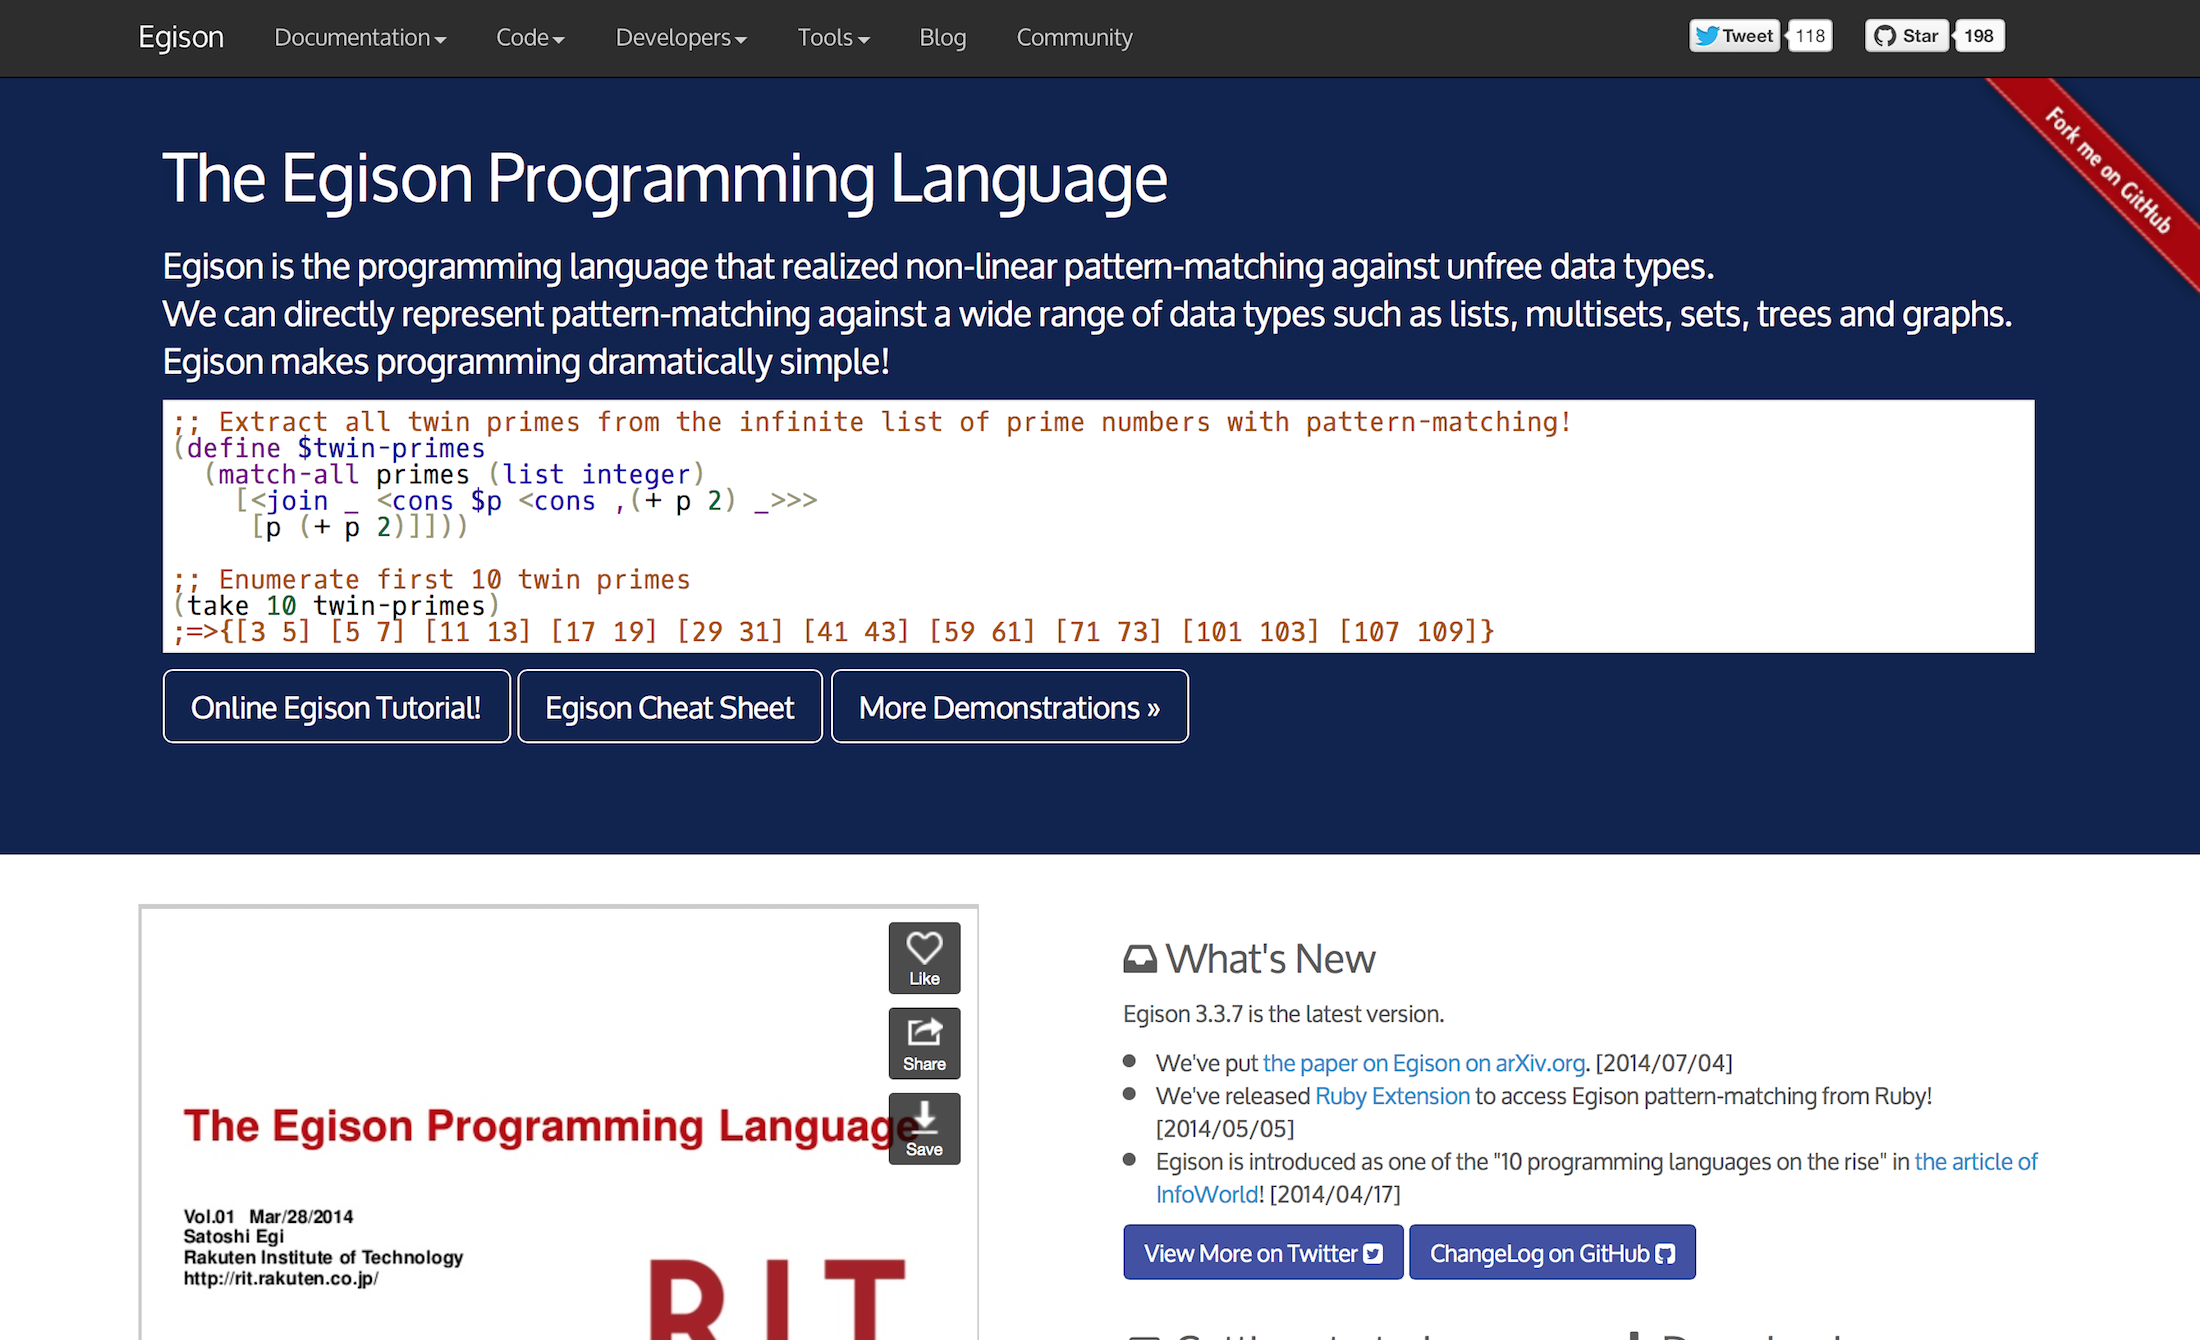View More Demonstrations
Screen dimensions: 2200x1340
pos(1009,707)
